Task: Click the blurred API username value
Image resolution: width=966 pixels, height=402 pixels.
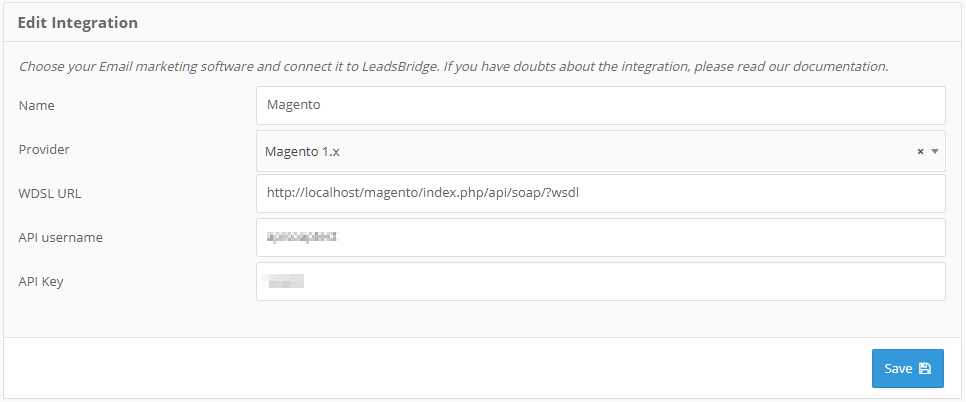Action: (302, 237)
